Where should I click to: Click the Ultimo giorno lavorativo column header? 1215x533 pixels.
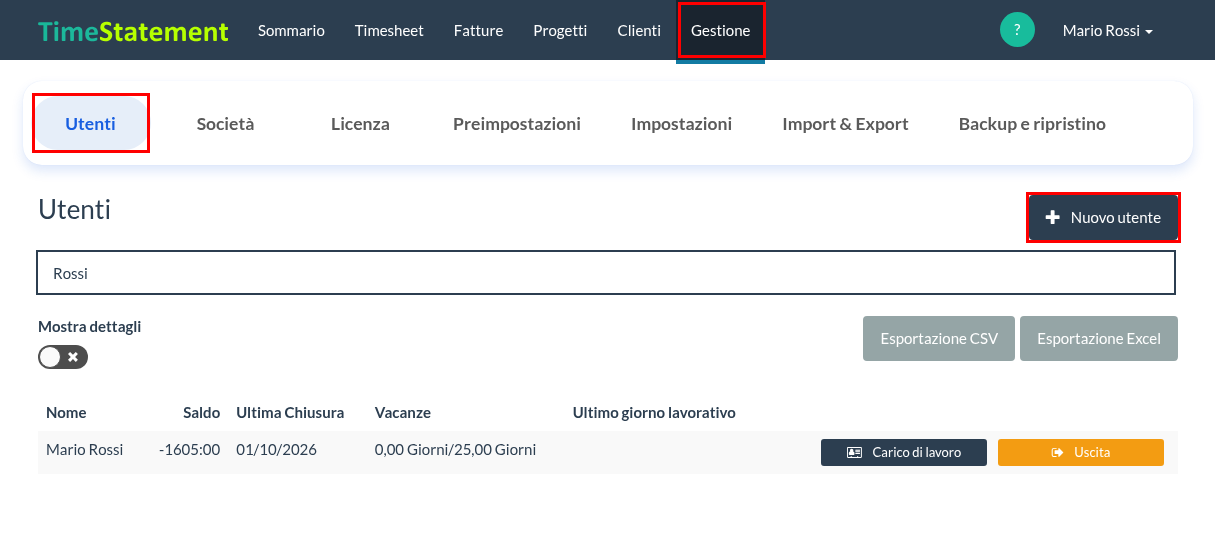click(x=654, y=412)
